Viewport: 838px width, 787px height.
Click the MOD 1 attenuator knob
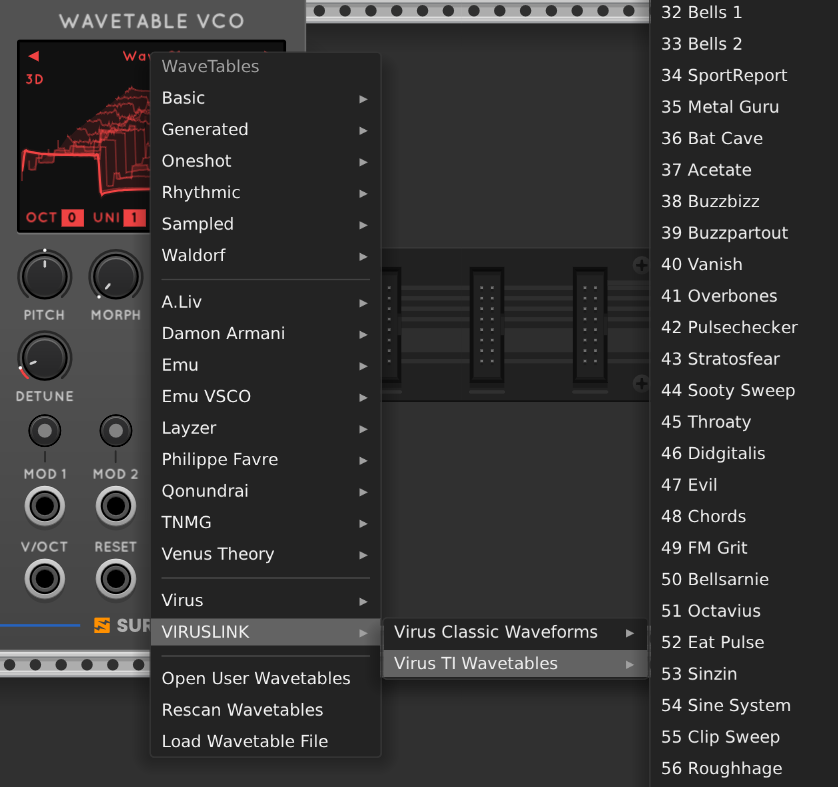(x=45, y=432)
